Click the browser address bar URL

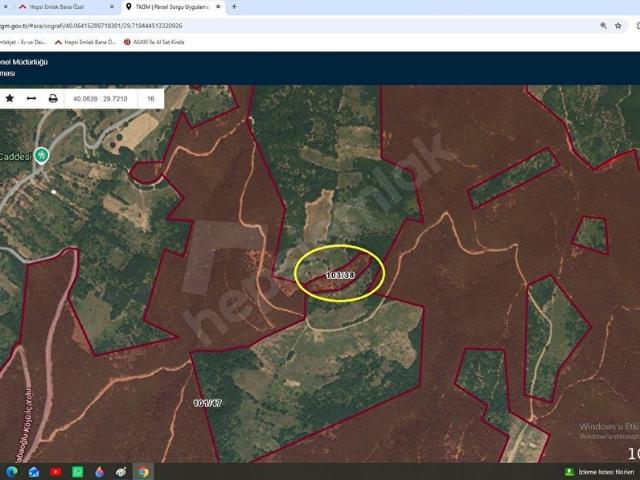click(x=91, y=26)
